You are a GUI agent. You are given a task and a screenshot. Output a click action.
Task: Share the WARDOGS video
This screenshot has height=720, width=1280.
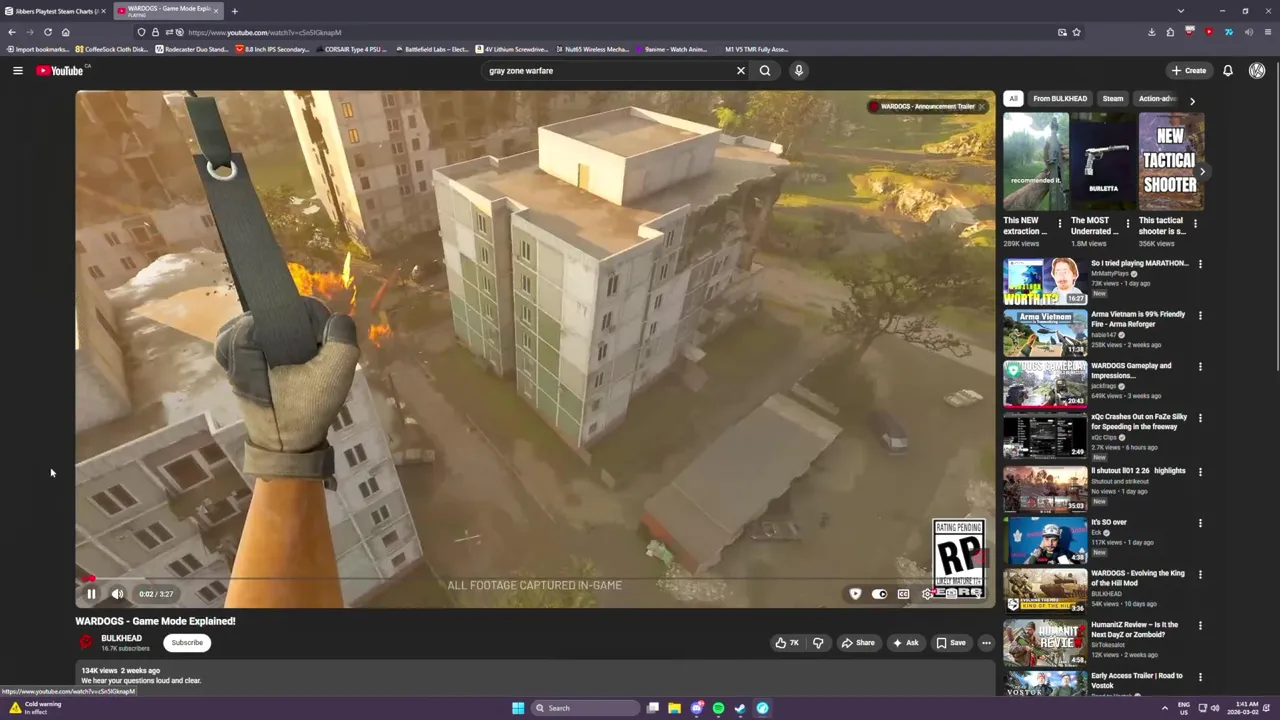(x=858, y=643)
